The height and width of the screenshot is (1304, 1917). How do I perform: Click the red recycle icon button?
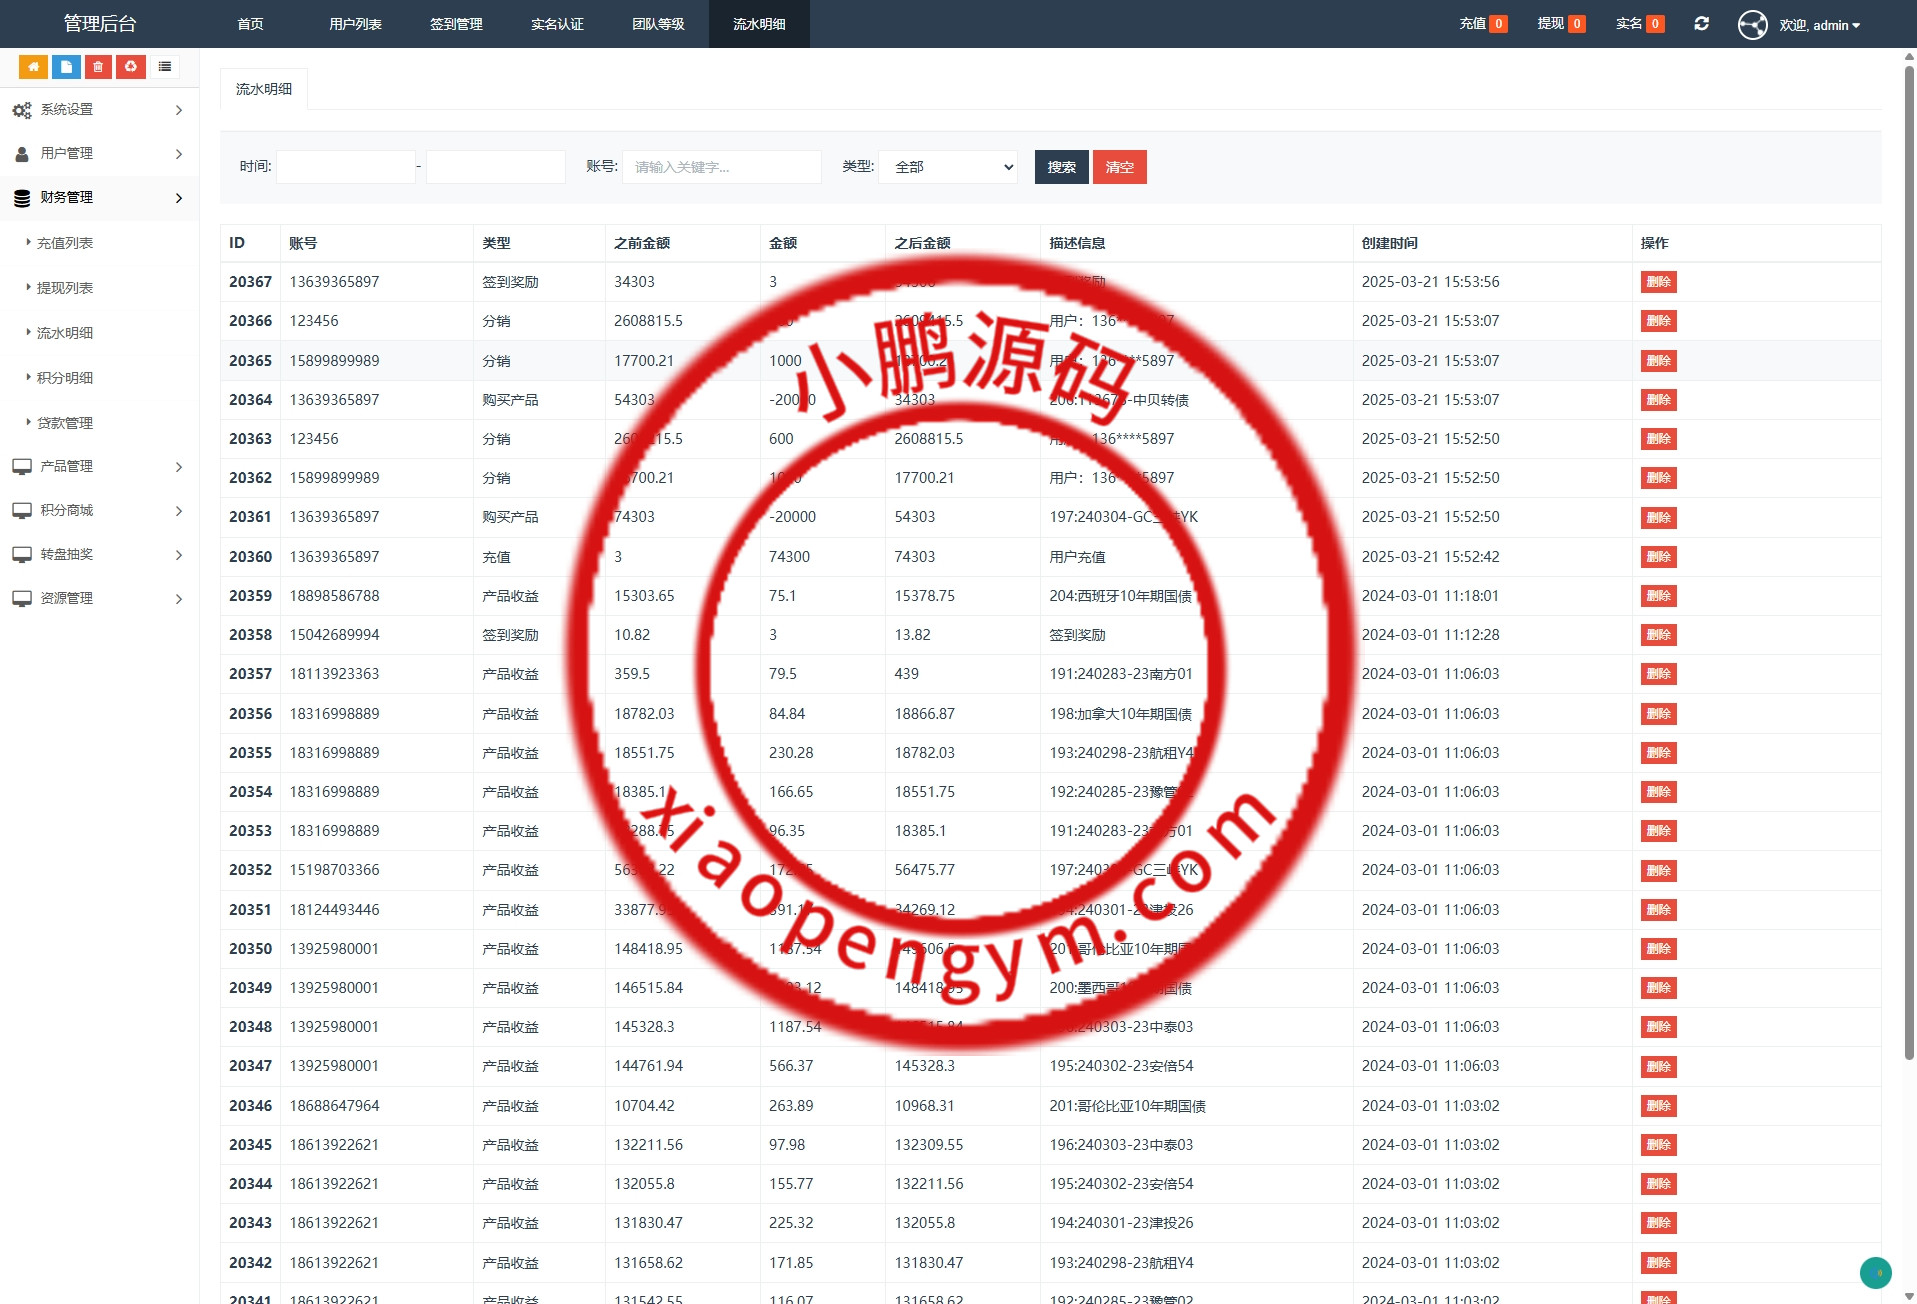click(131, 67)
